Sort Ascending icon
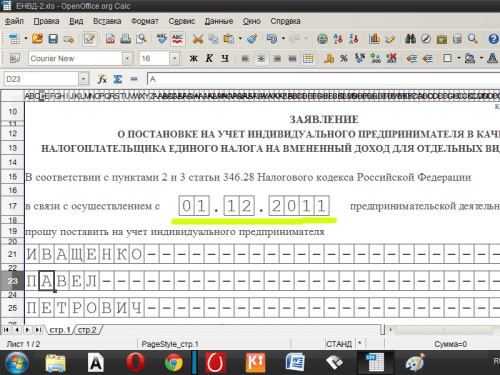This screenshot has height=375, width=500. click(338, 39)
